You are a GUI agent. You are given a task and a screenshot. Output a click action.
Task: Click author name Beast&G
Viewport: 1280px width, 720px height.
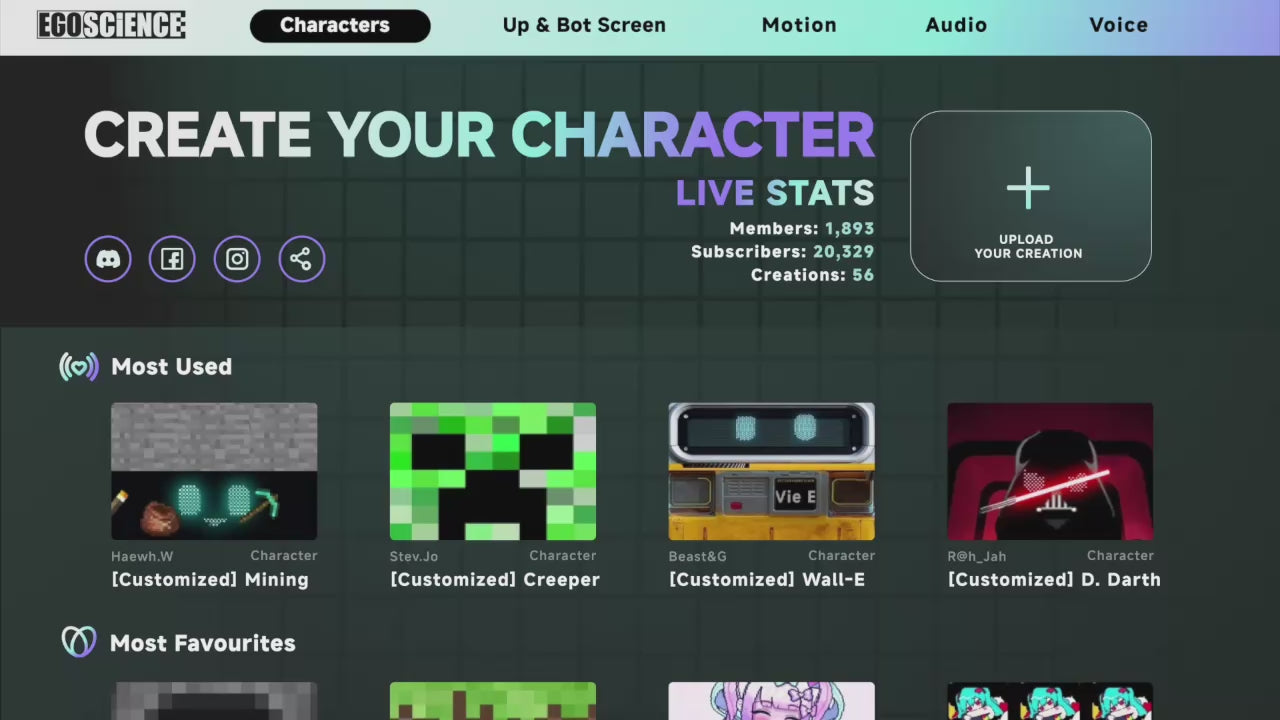(x=697, y=556)
